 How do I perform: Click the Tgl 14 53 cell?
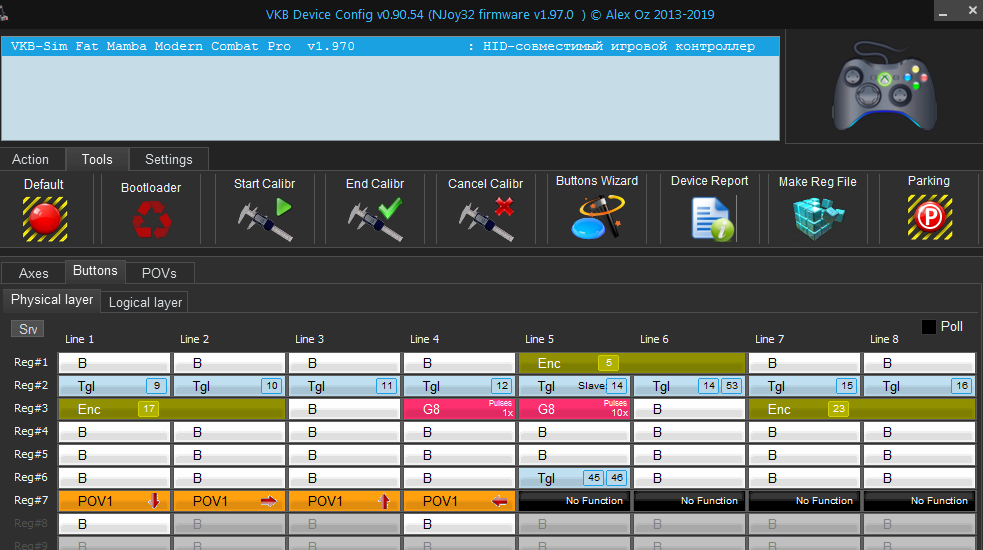click(690, 386)
